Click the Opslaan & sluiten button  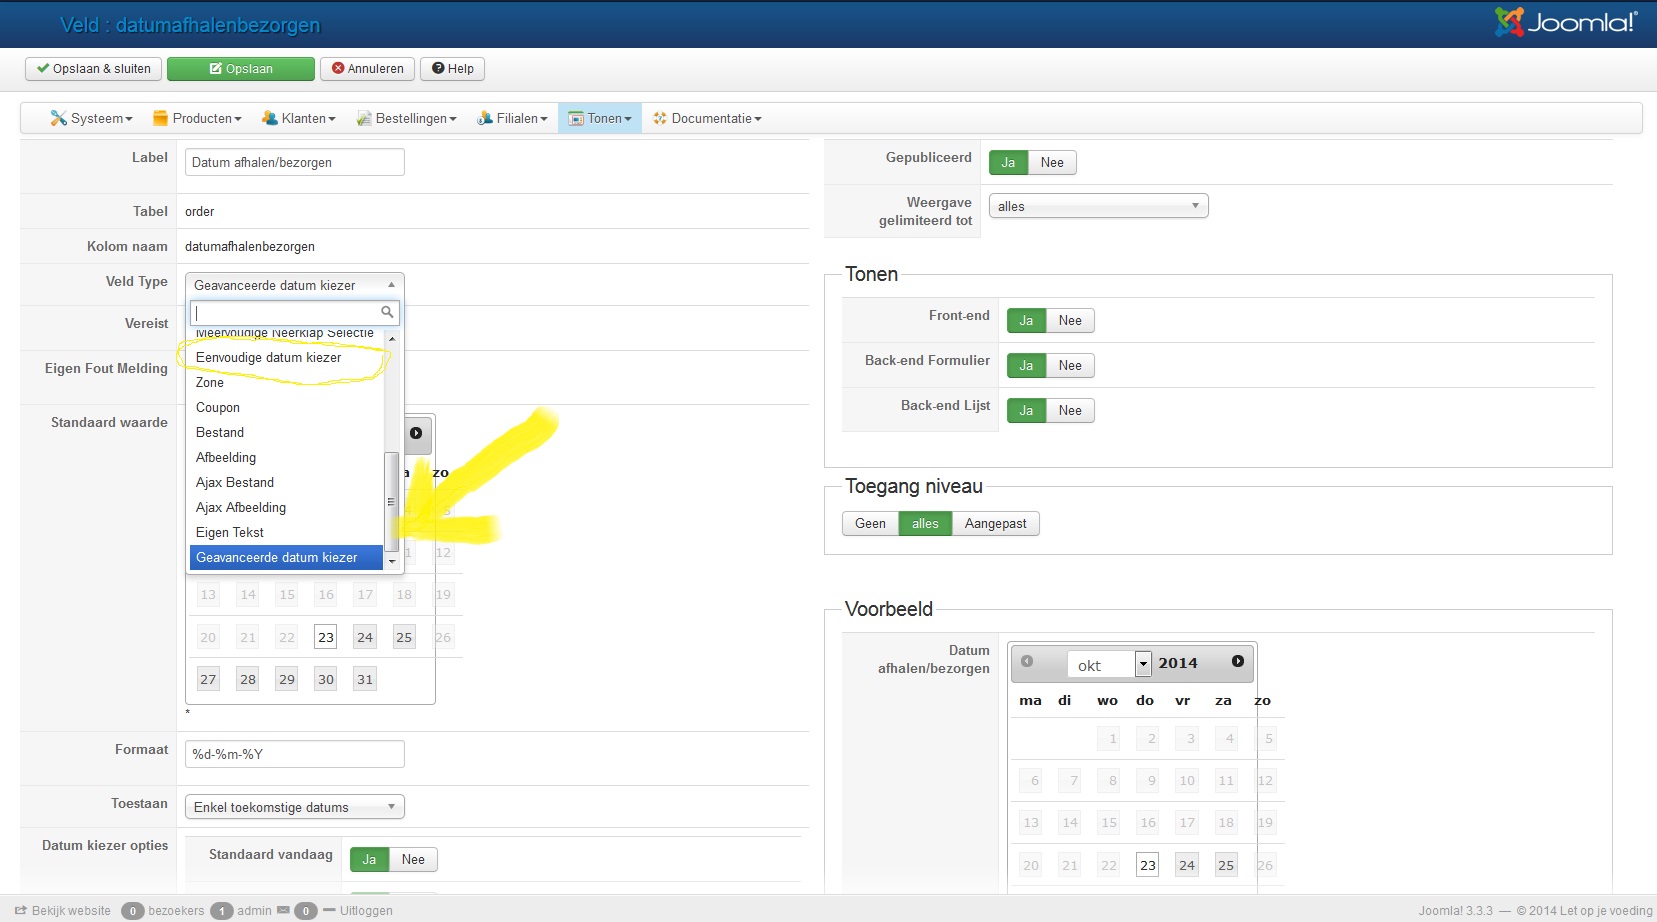pos(93,69)
